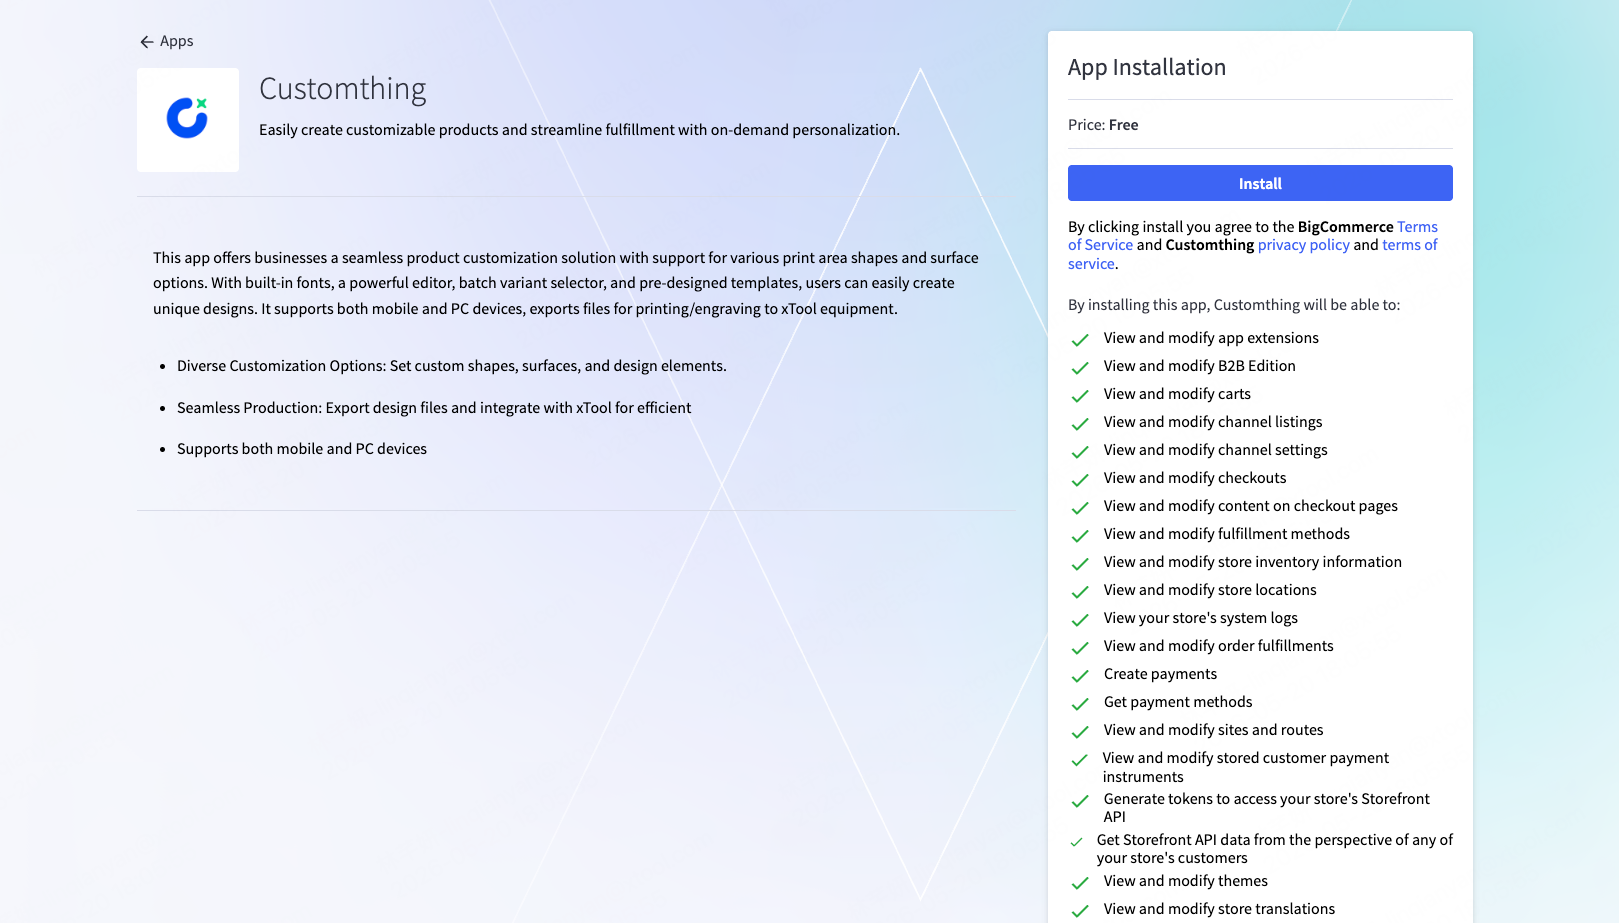Image resolution: width=1619 pixels, height=923 pixels.
Task: Click 'View and modify themes' text
Action: [x=1186, y=881]
